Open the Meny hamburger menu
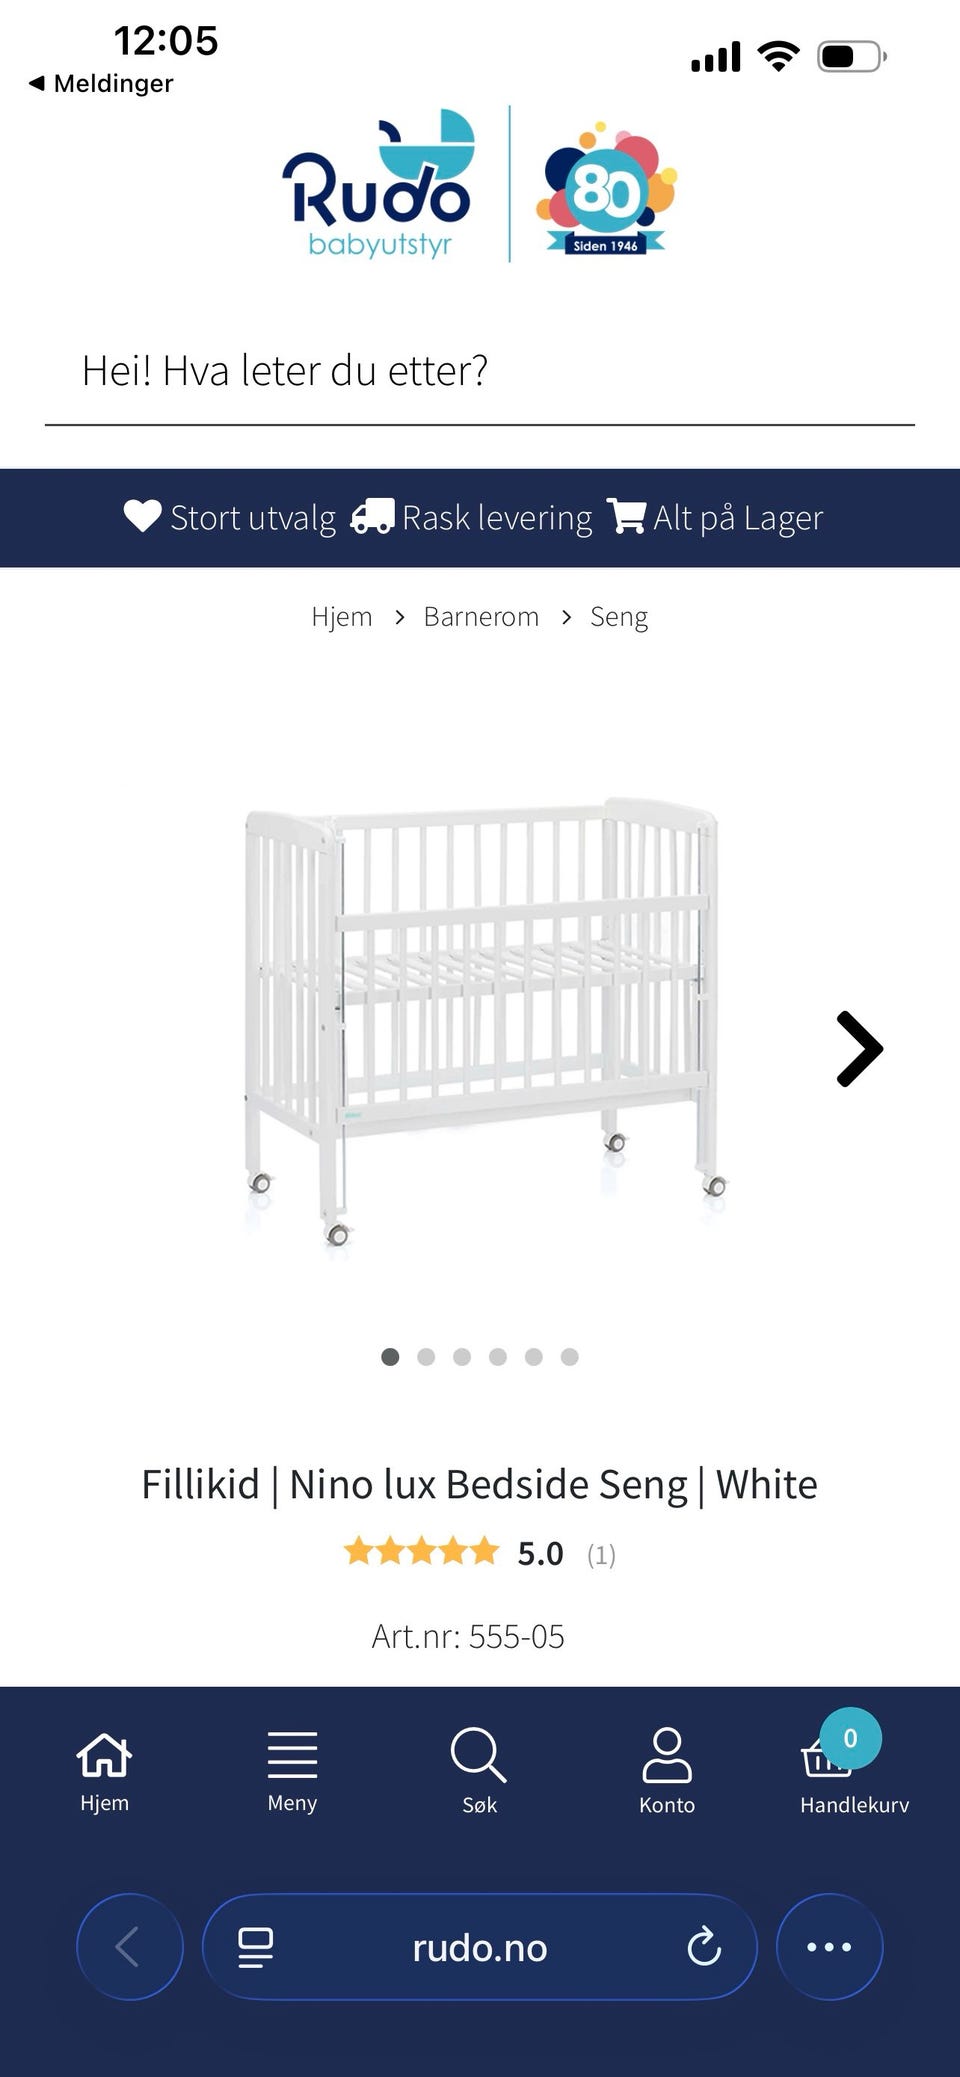The width and height of the screenshot is (960, 2077). (292, 1771)
